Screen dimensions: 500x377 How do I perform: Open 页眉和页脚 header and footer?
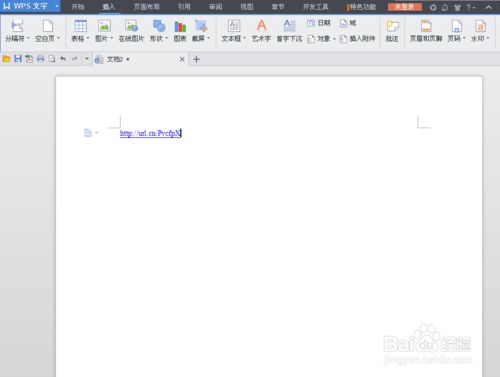pyautogui.click(x=426, y=31)
